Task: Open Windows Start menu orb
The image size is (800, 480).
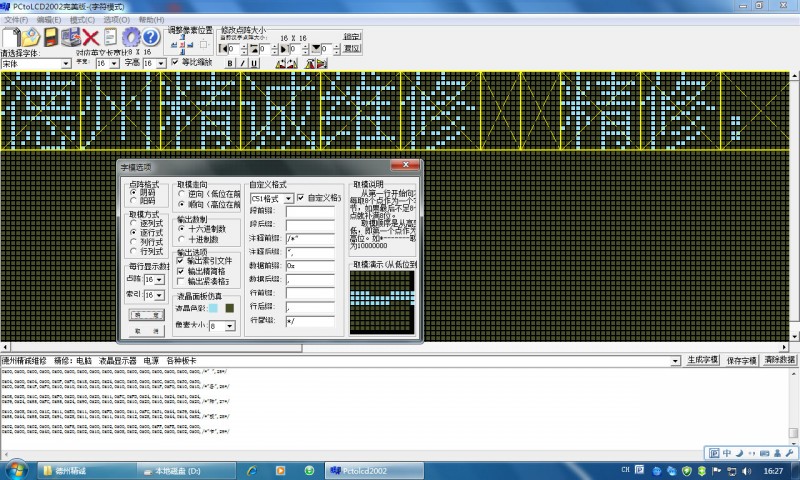Action: point(16,469)
